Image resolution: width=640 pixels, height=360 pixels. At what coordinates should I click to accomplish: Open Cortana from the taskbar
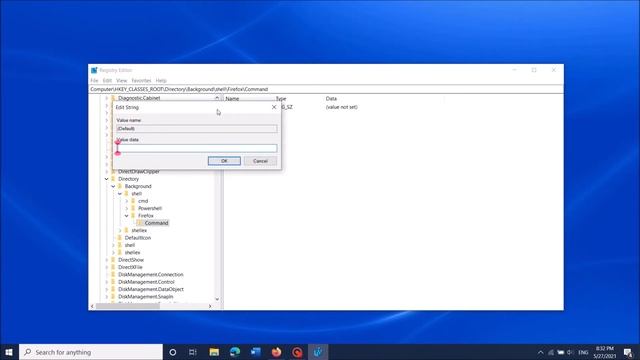click(173, 352)
